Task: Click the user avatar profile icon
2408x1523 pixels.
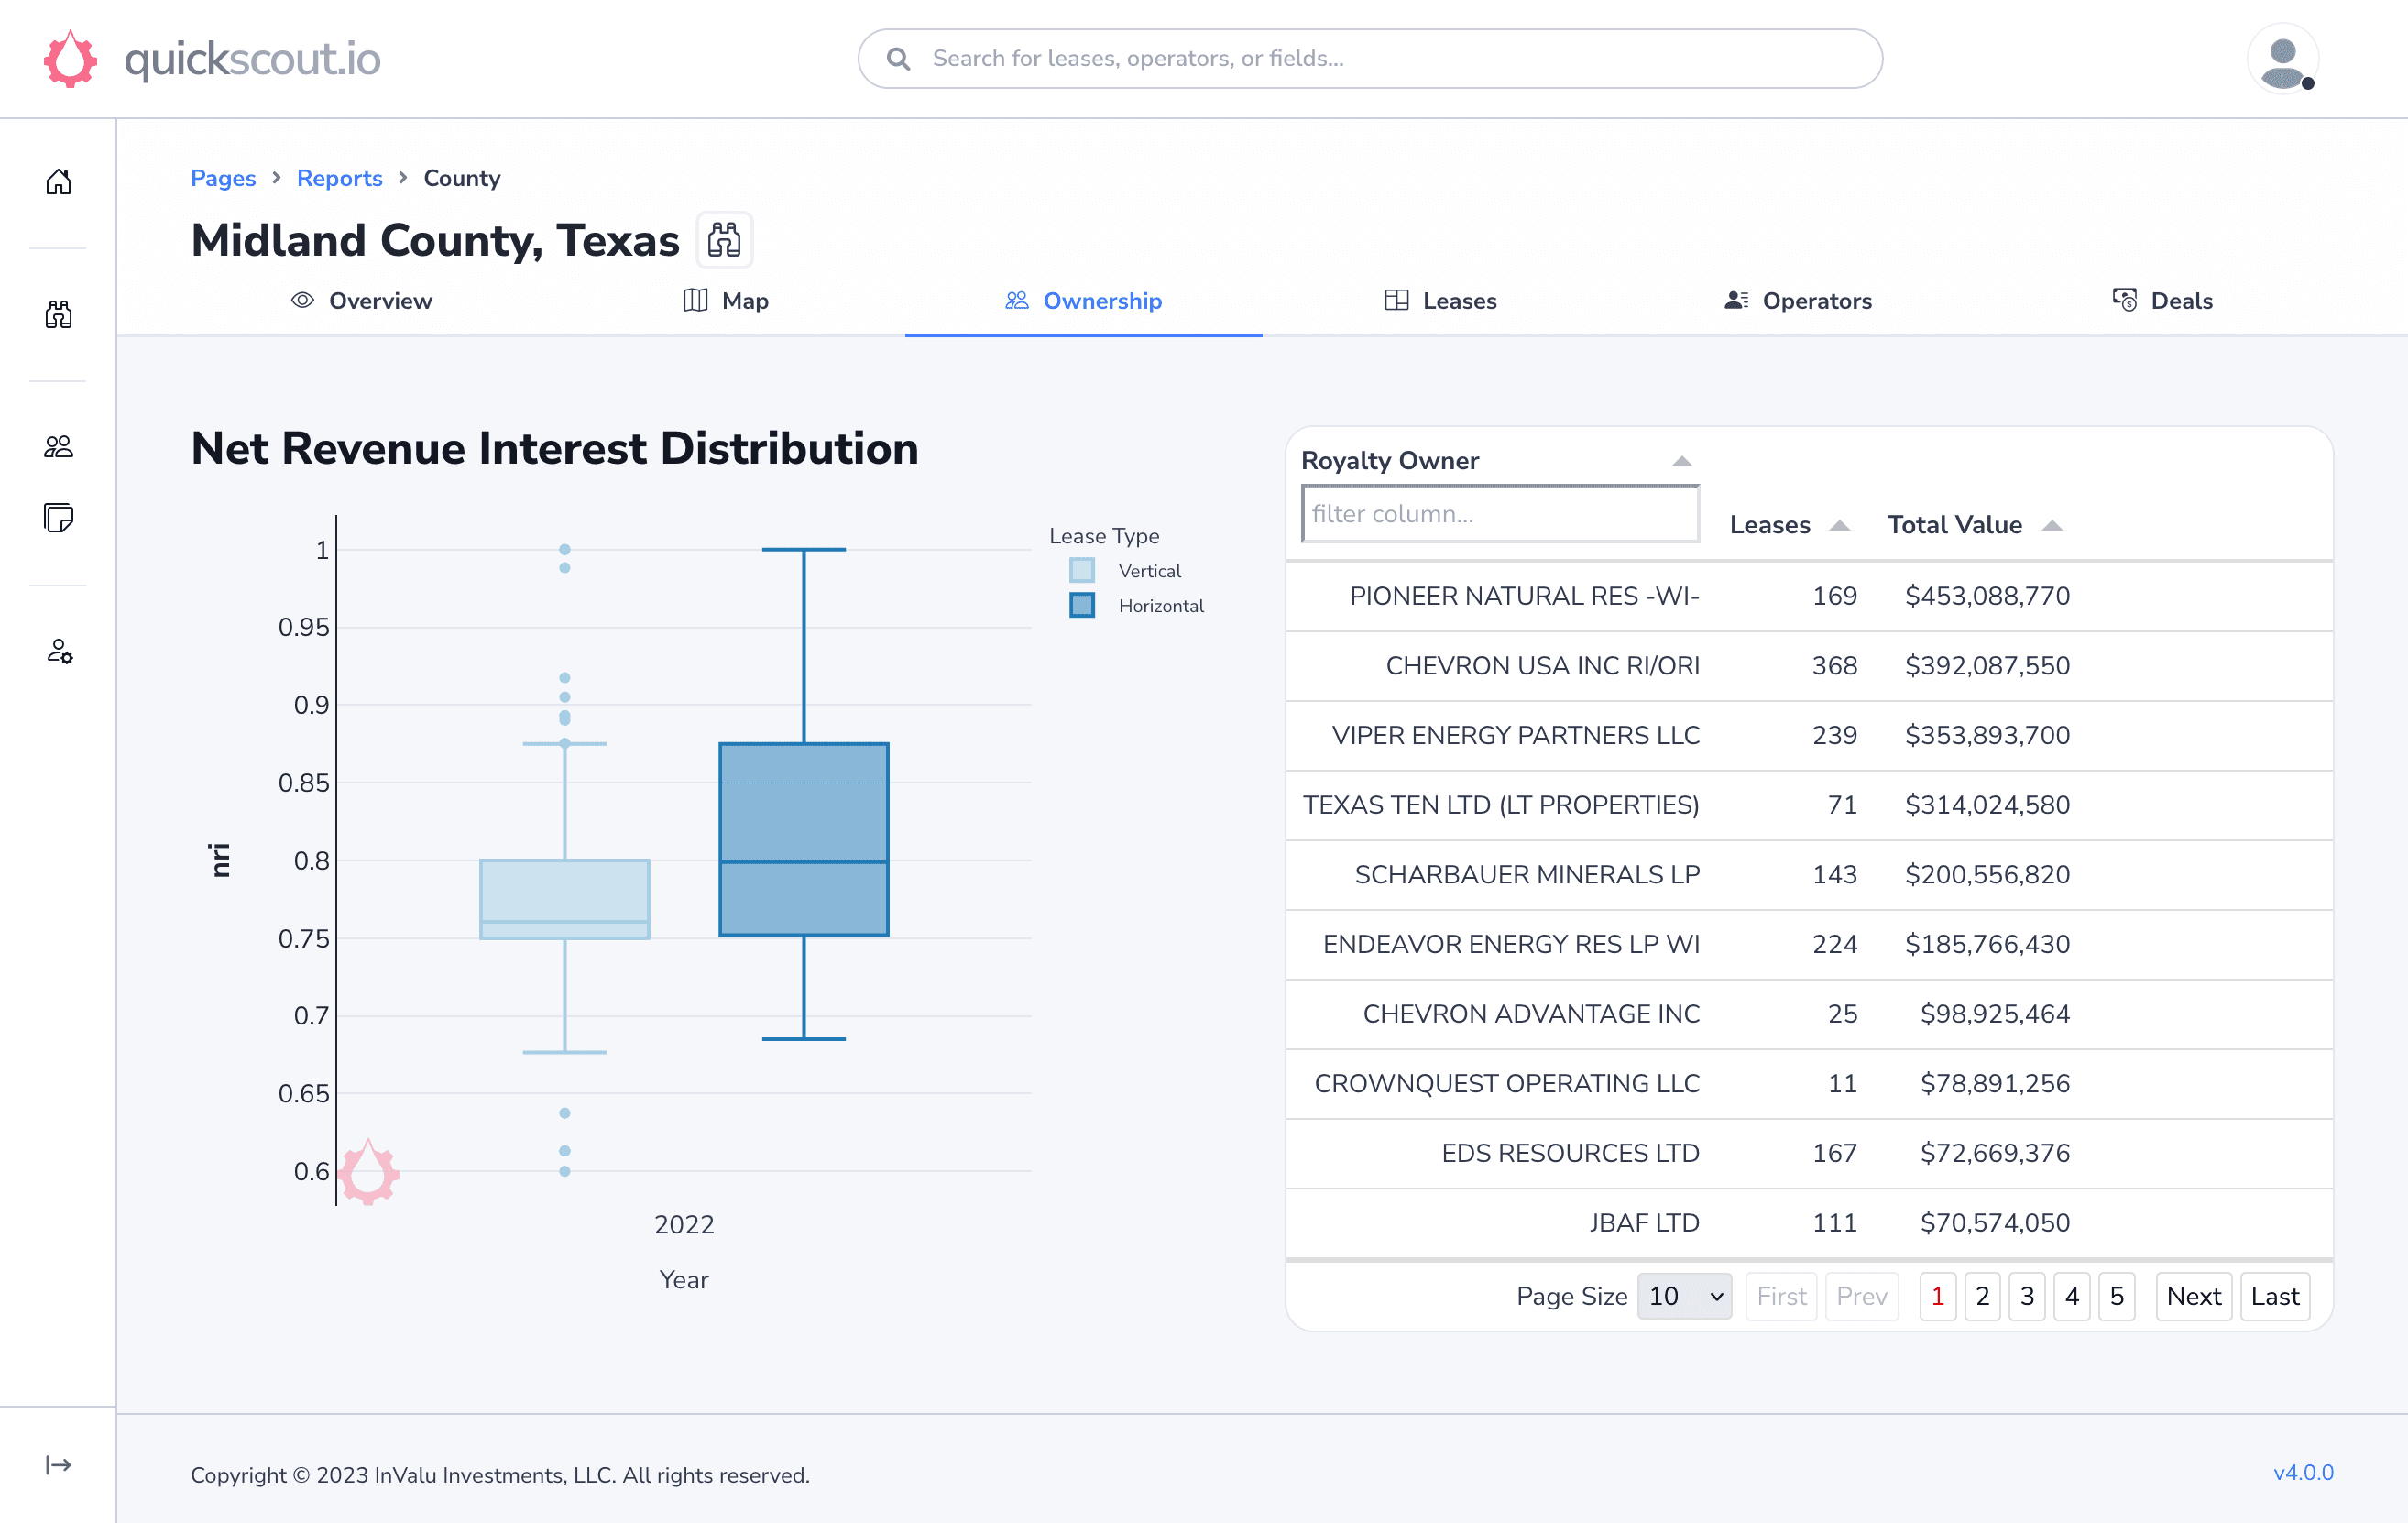Action: 2283,60
